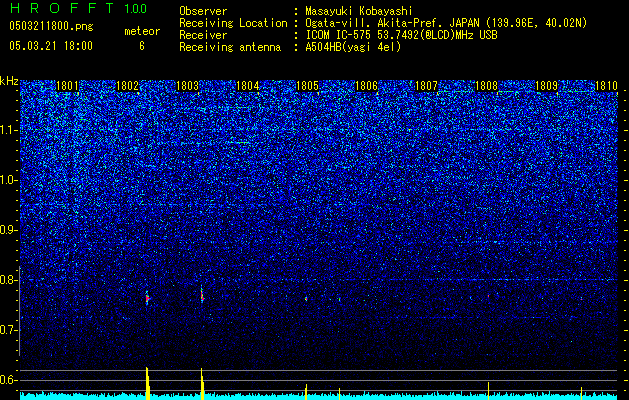The width and height of the screenshot is (629, 400).
Task: Click the 1.1 kHz frequency label
Action: point(9,130)
